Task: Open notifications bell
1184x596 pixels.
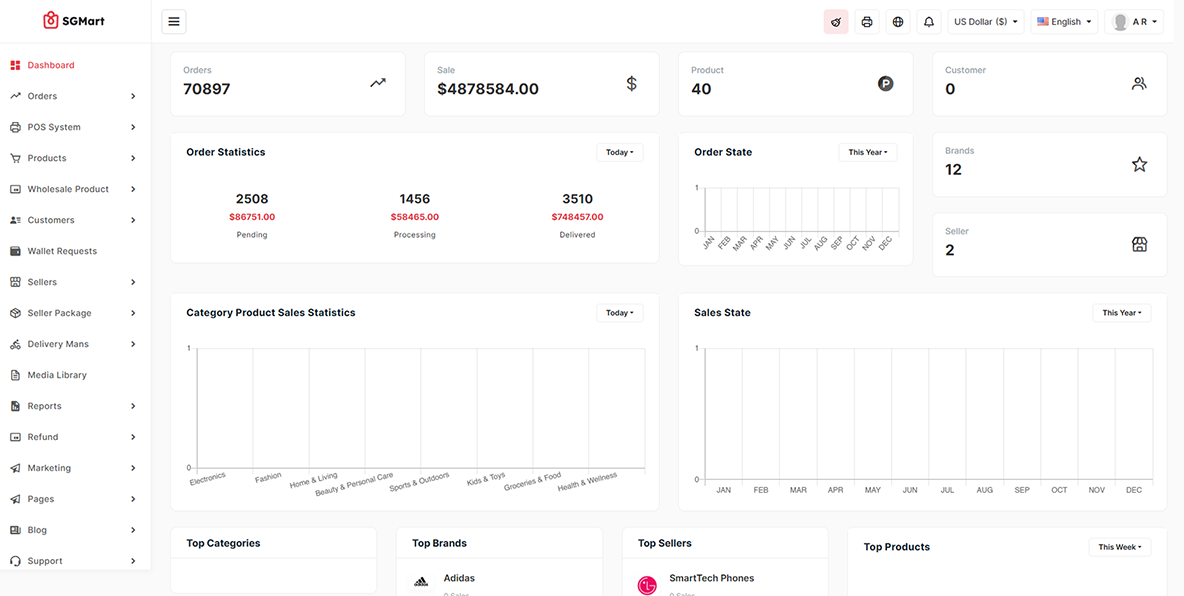Action: 929,22
